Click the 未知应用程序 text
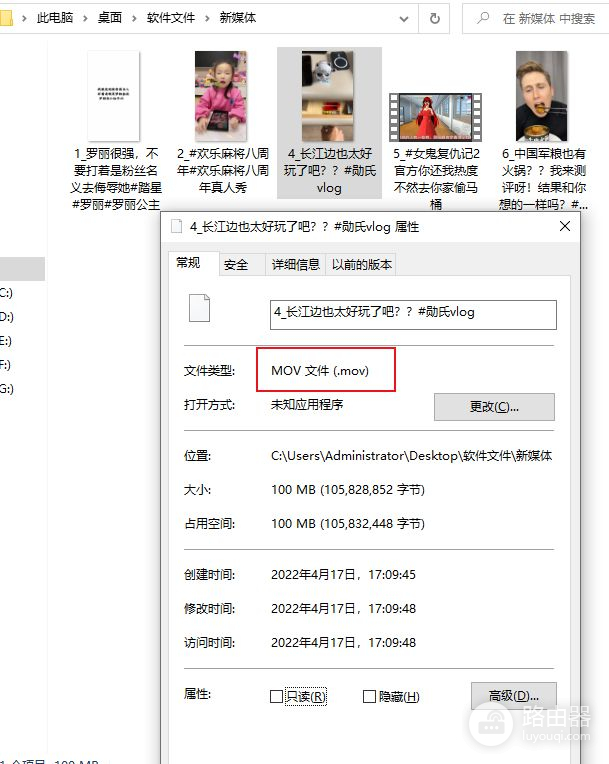This screenshot has width=609, height=764. [307, 405]
